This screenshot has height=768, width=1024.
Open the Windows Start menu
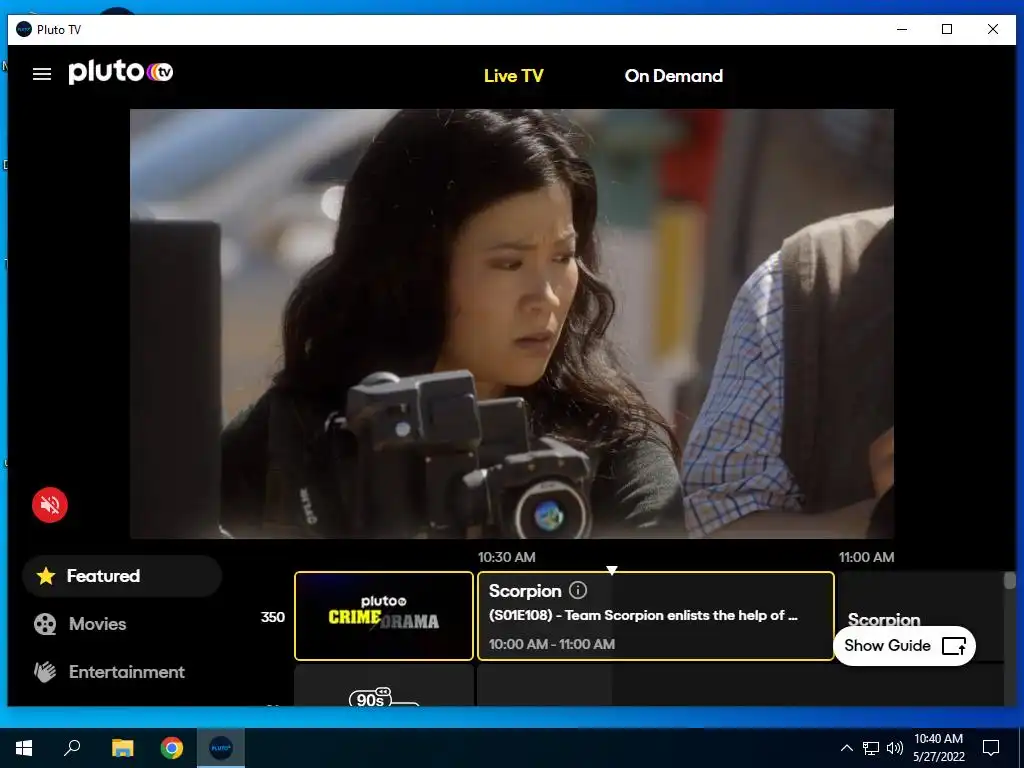[x=24, y=748]
